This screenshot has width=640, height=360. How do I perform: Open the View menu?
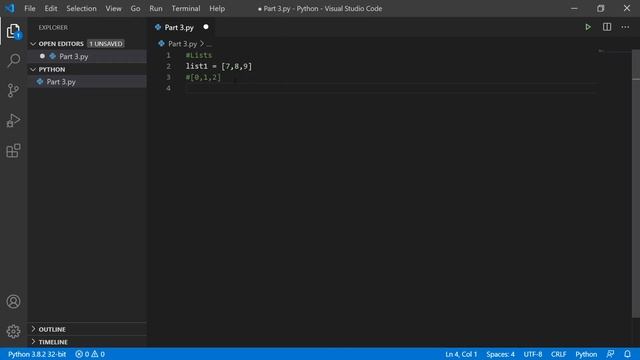113,8
